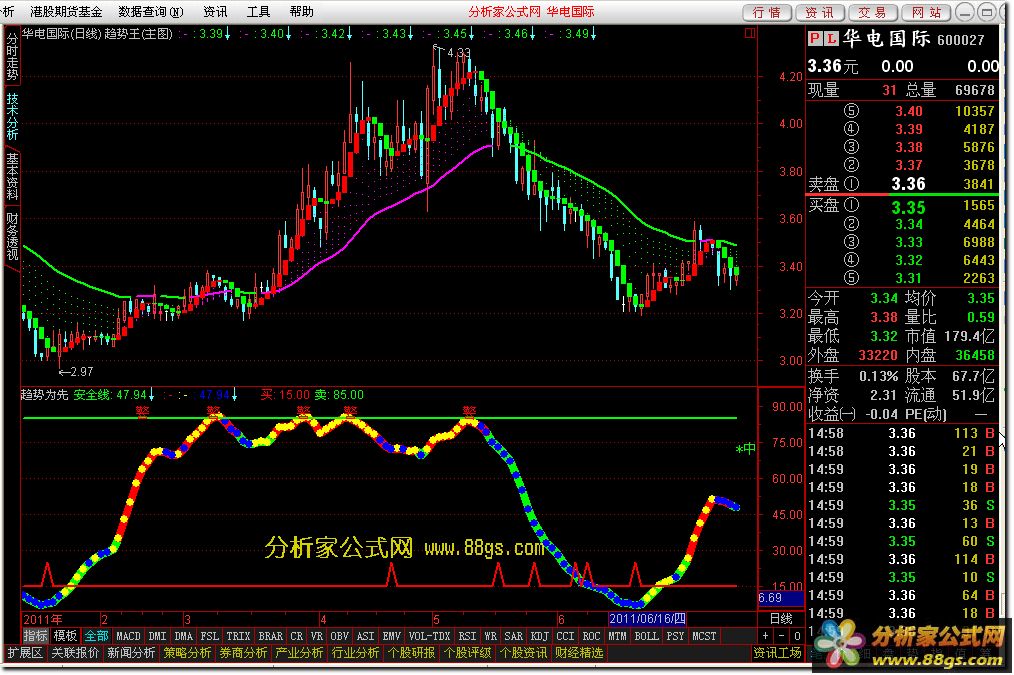
Task: Select the 全部 indicator tab
Action: pos(96,636)
